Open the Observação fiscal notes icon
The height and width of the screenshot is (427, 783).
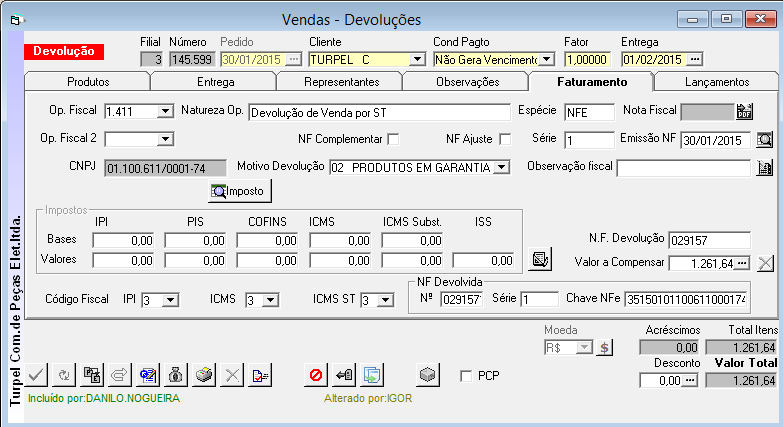(x=765, y=169)
